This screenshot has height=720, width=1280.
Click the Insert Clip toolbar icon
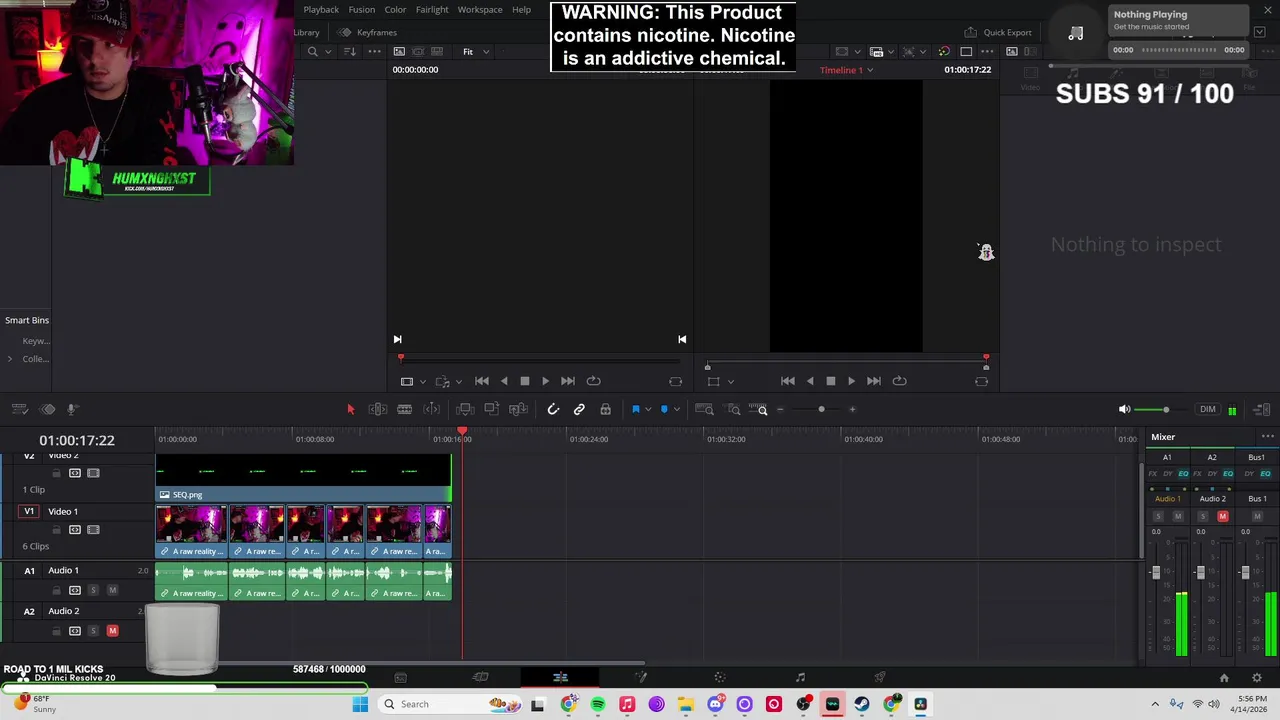point(465,409)
